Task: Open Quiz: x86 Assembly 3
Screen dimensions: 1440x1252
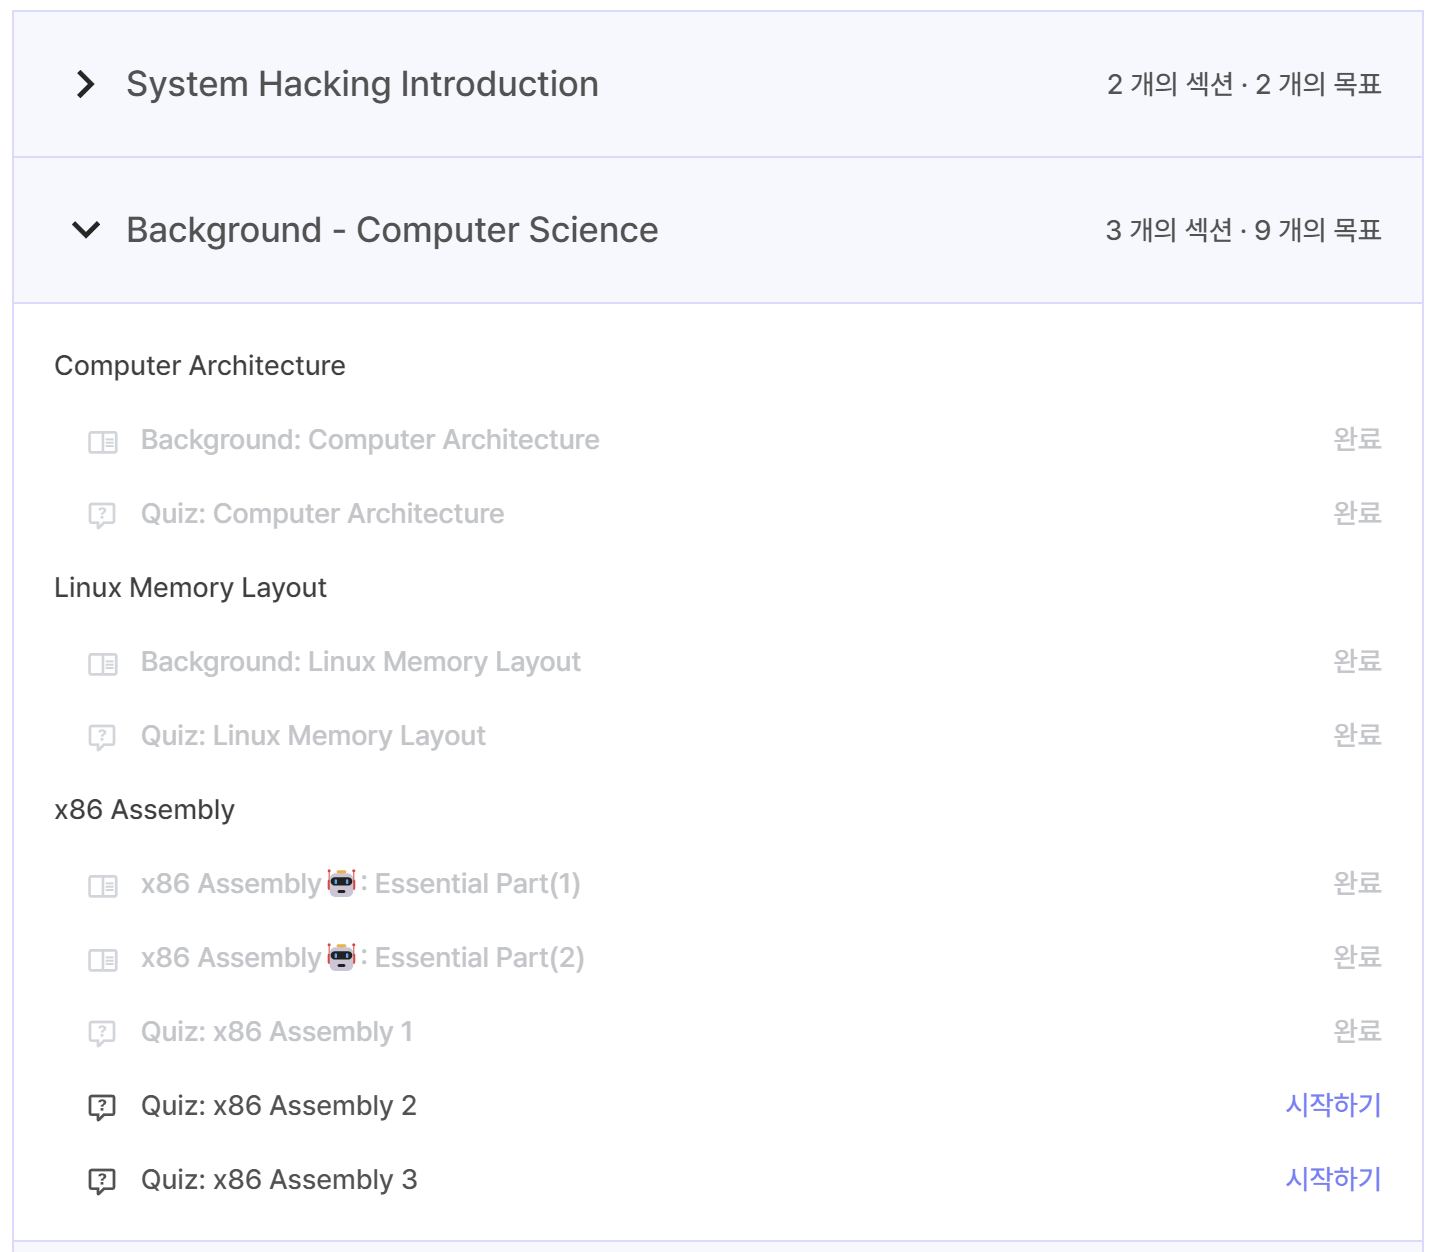Action: pyautogui.click(x=279, y=1180)
